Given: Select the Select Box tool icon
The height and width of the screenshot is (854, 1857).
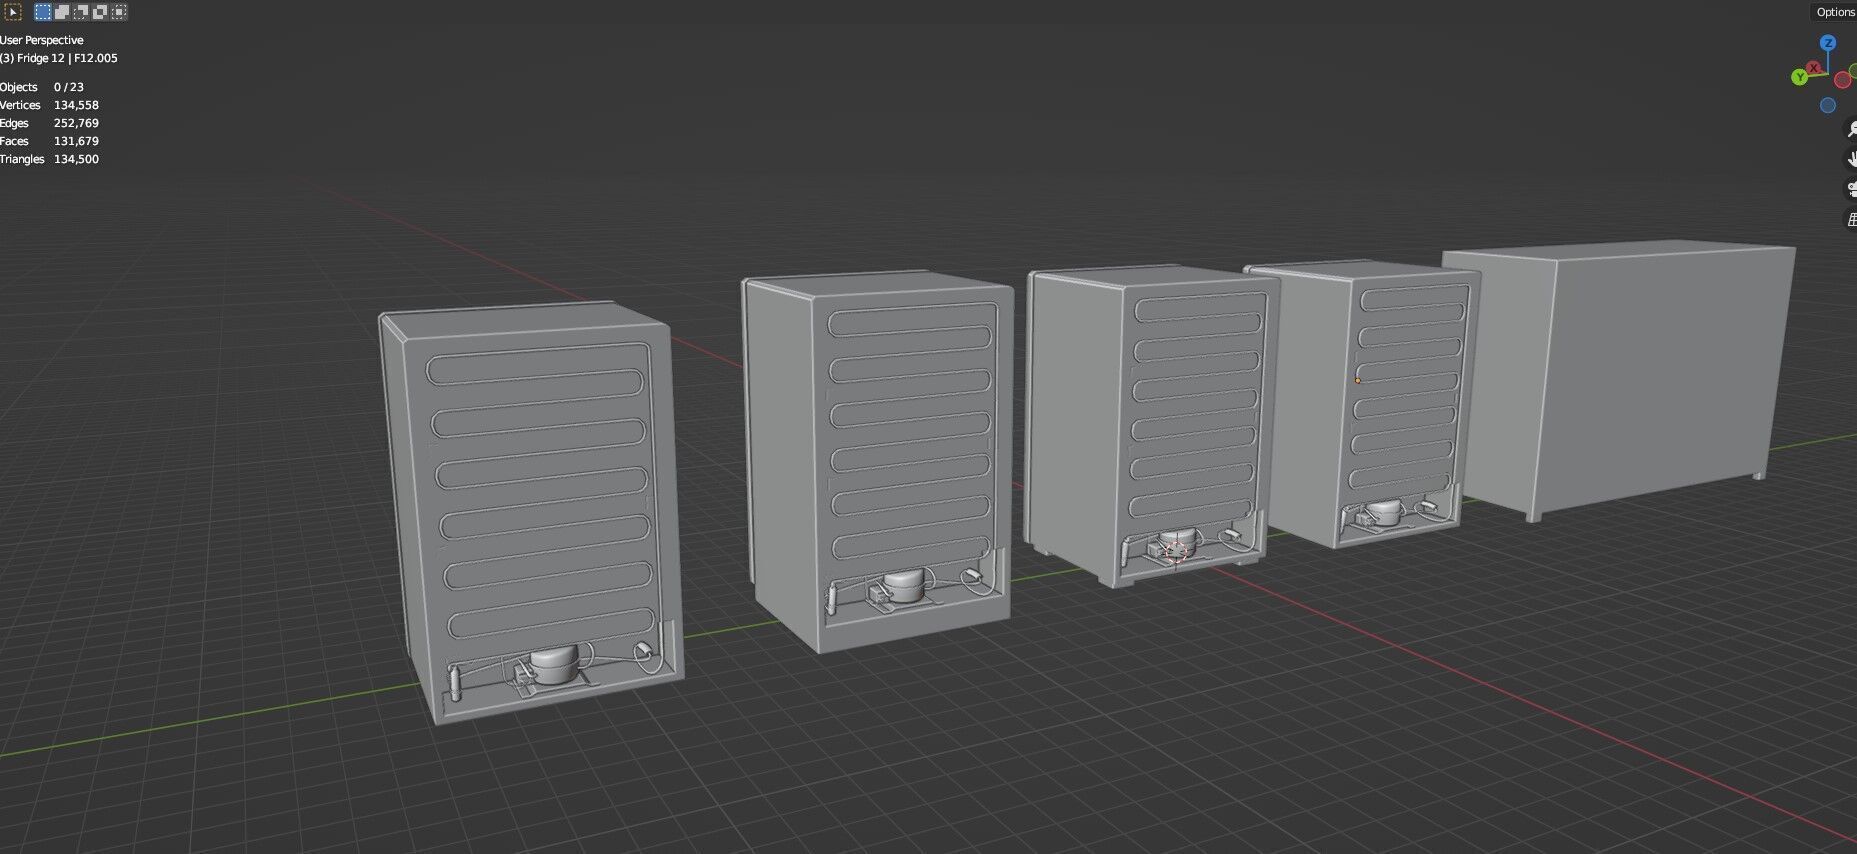Looking at the screenshot, I should (x=13, y=12).
